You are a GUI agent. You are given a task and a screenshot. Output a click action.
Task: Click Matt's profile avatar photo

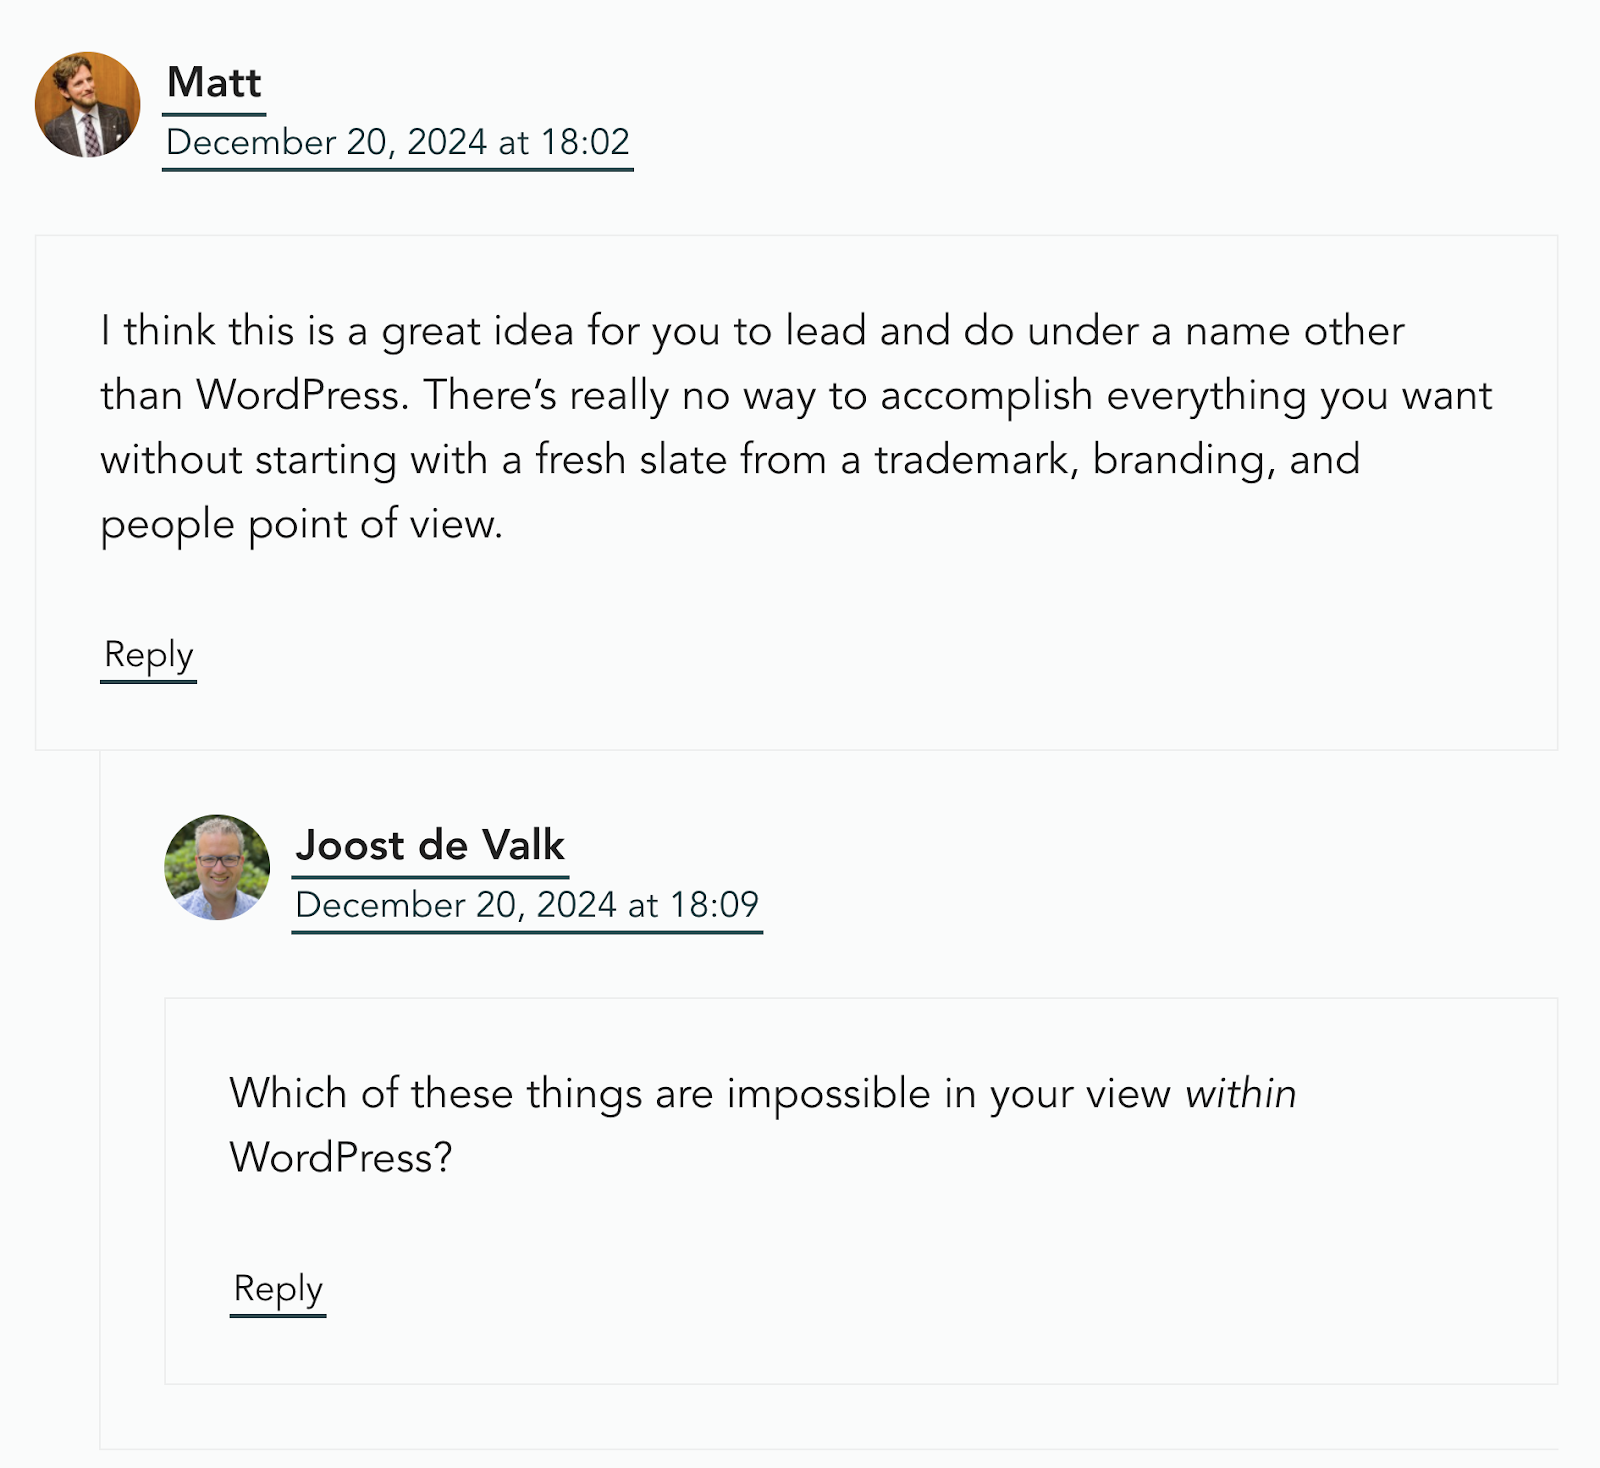tap(87, 105)
